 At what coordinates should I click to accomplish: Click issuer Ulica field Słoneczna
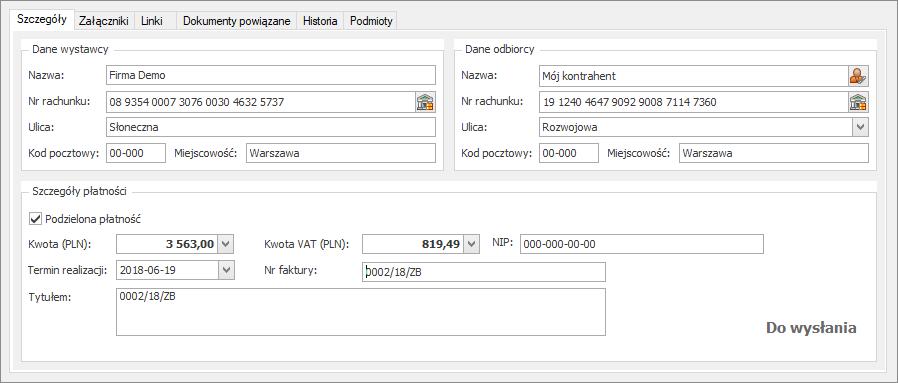click(x=271, y=127)
